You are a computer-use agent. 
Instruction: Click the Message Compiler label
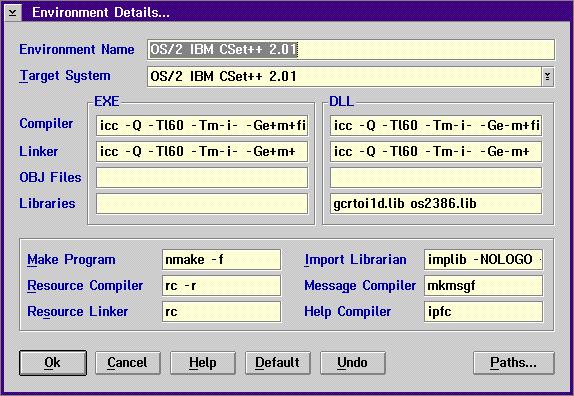pyautogui.click(x=360, y=285)
